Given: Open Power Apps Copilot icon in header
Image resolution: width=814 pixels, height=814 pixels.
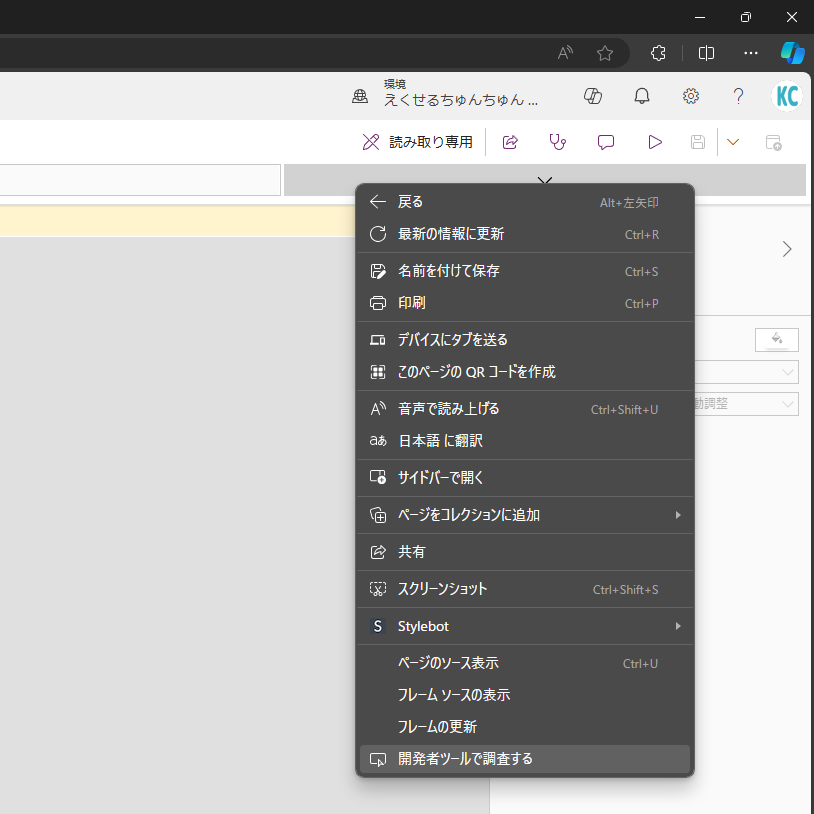Looking at the screenshot, I should coord(593,96).
